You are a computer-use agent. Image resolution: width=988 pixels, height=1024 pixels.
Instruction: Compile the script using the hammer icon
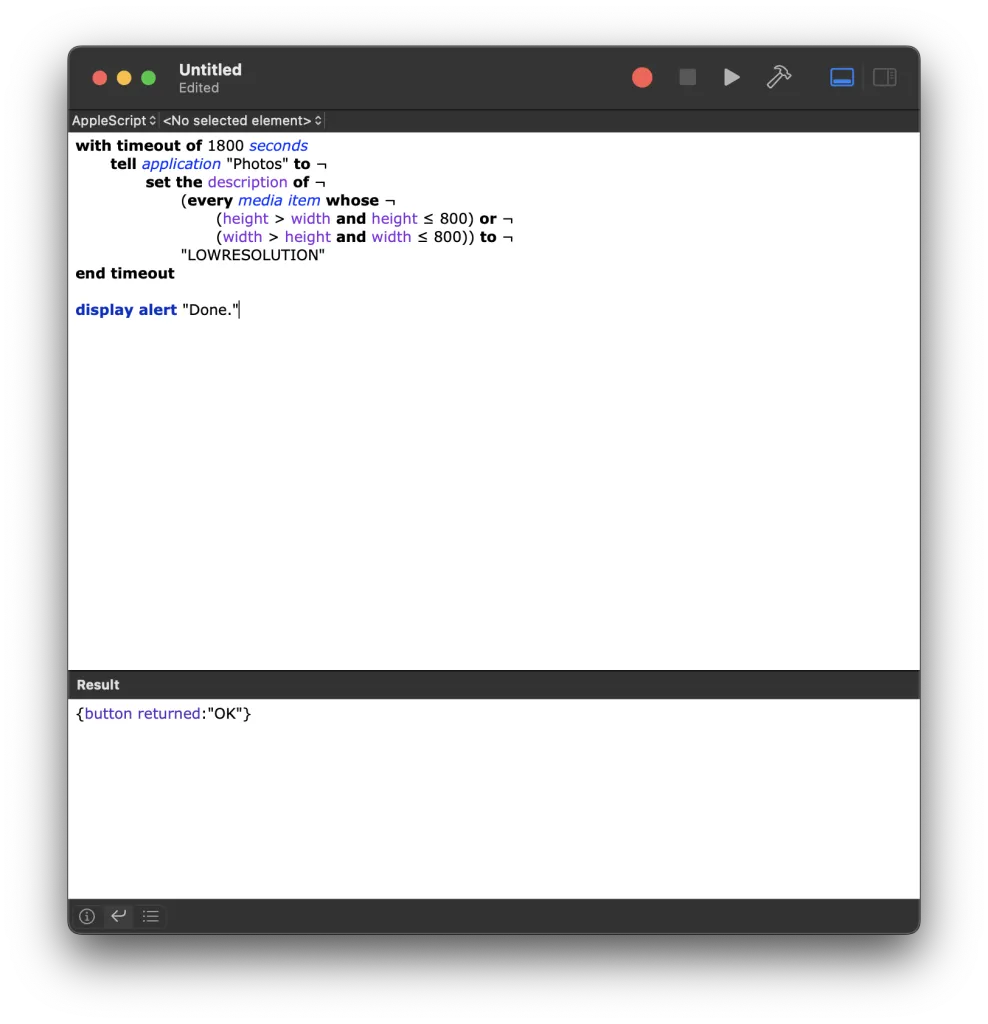pos(779,77)
